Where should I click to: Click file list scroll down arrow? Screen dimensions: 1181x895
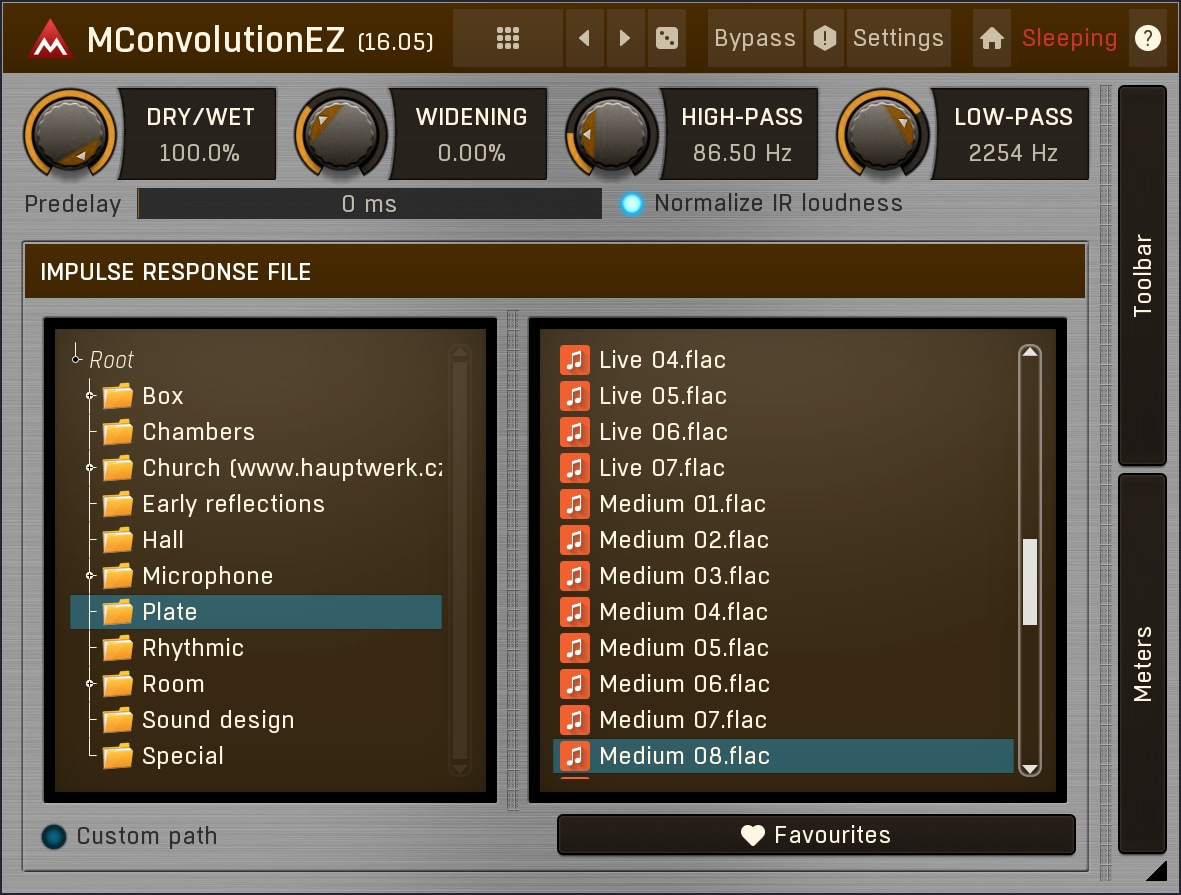pos(1030,768)
